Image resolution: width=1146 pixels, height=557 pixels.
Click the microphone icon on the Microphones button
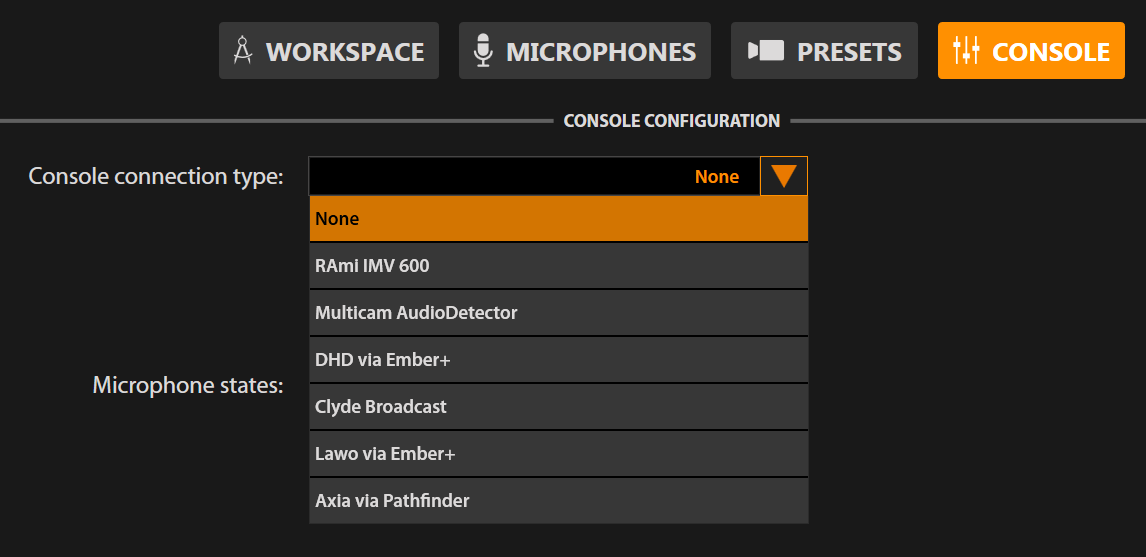483,51
